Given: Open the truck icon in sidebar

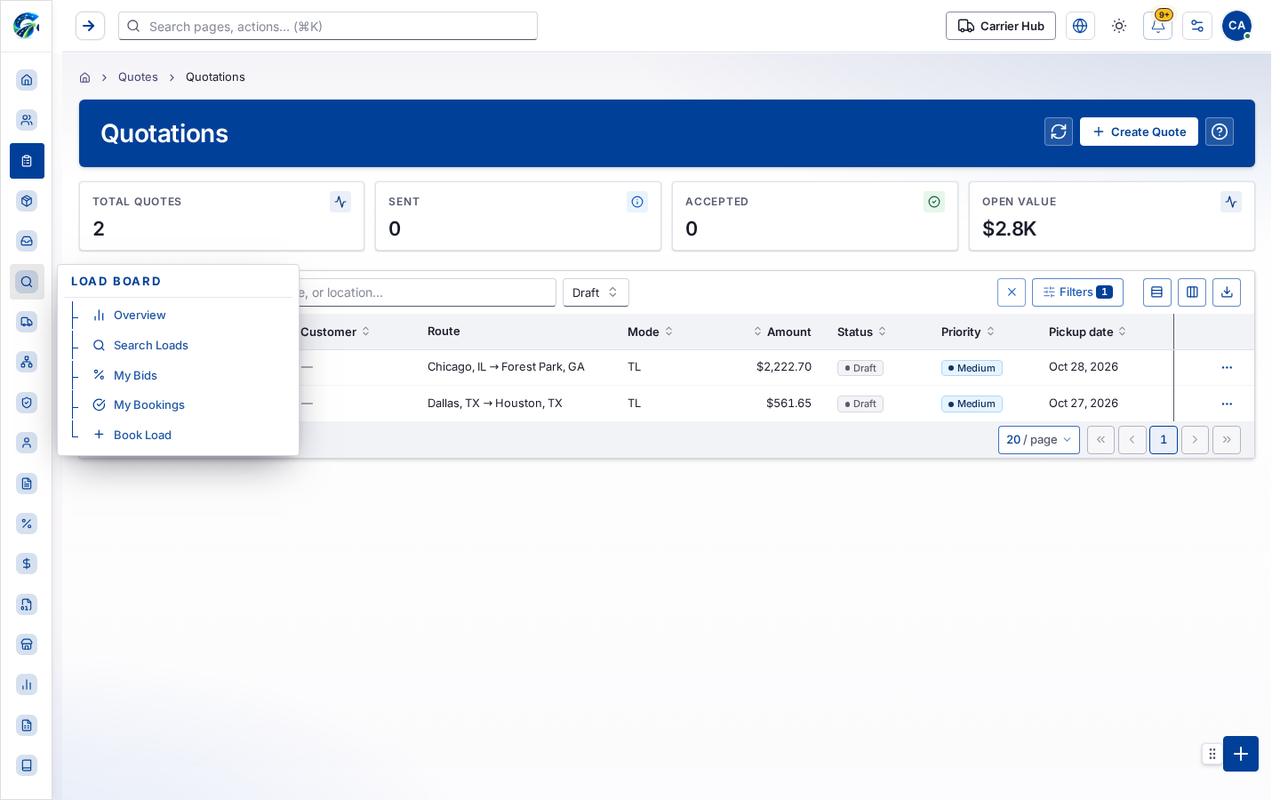Looking at the screenshot, I should (27, 322).
